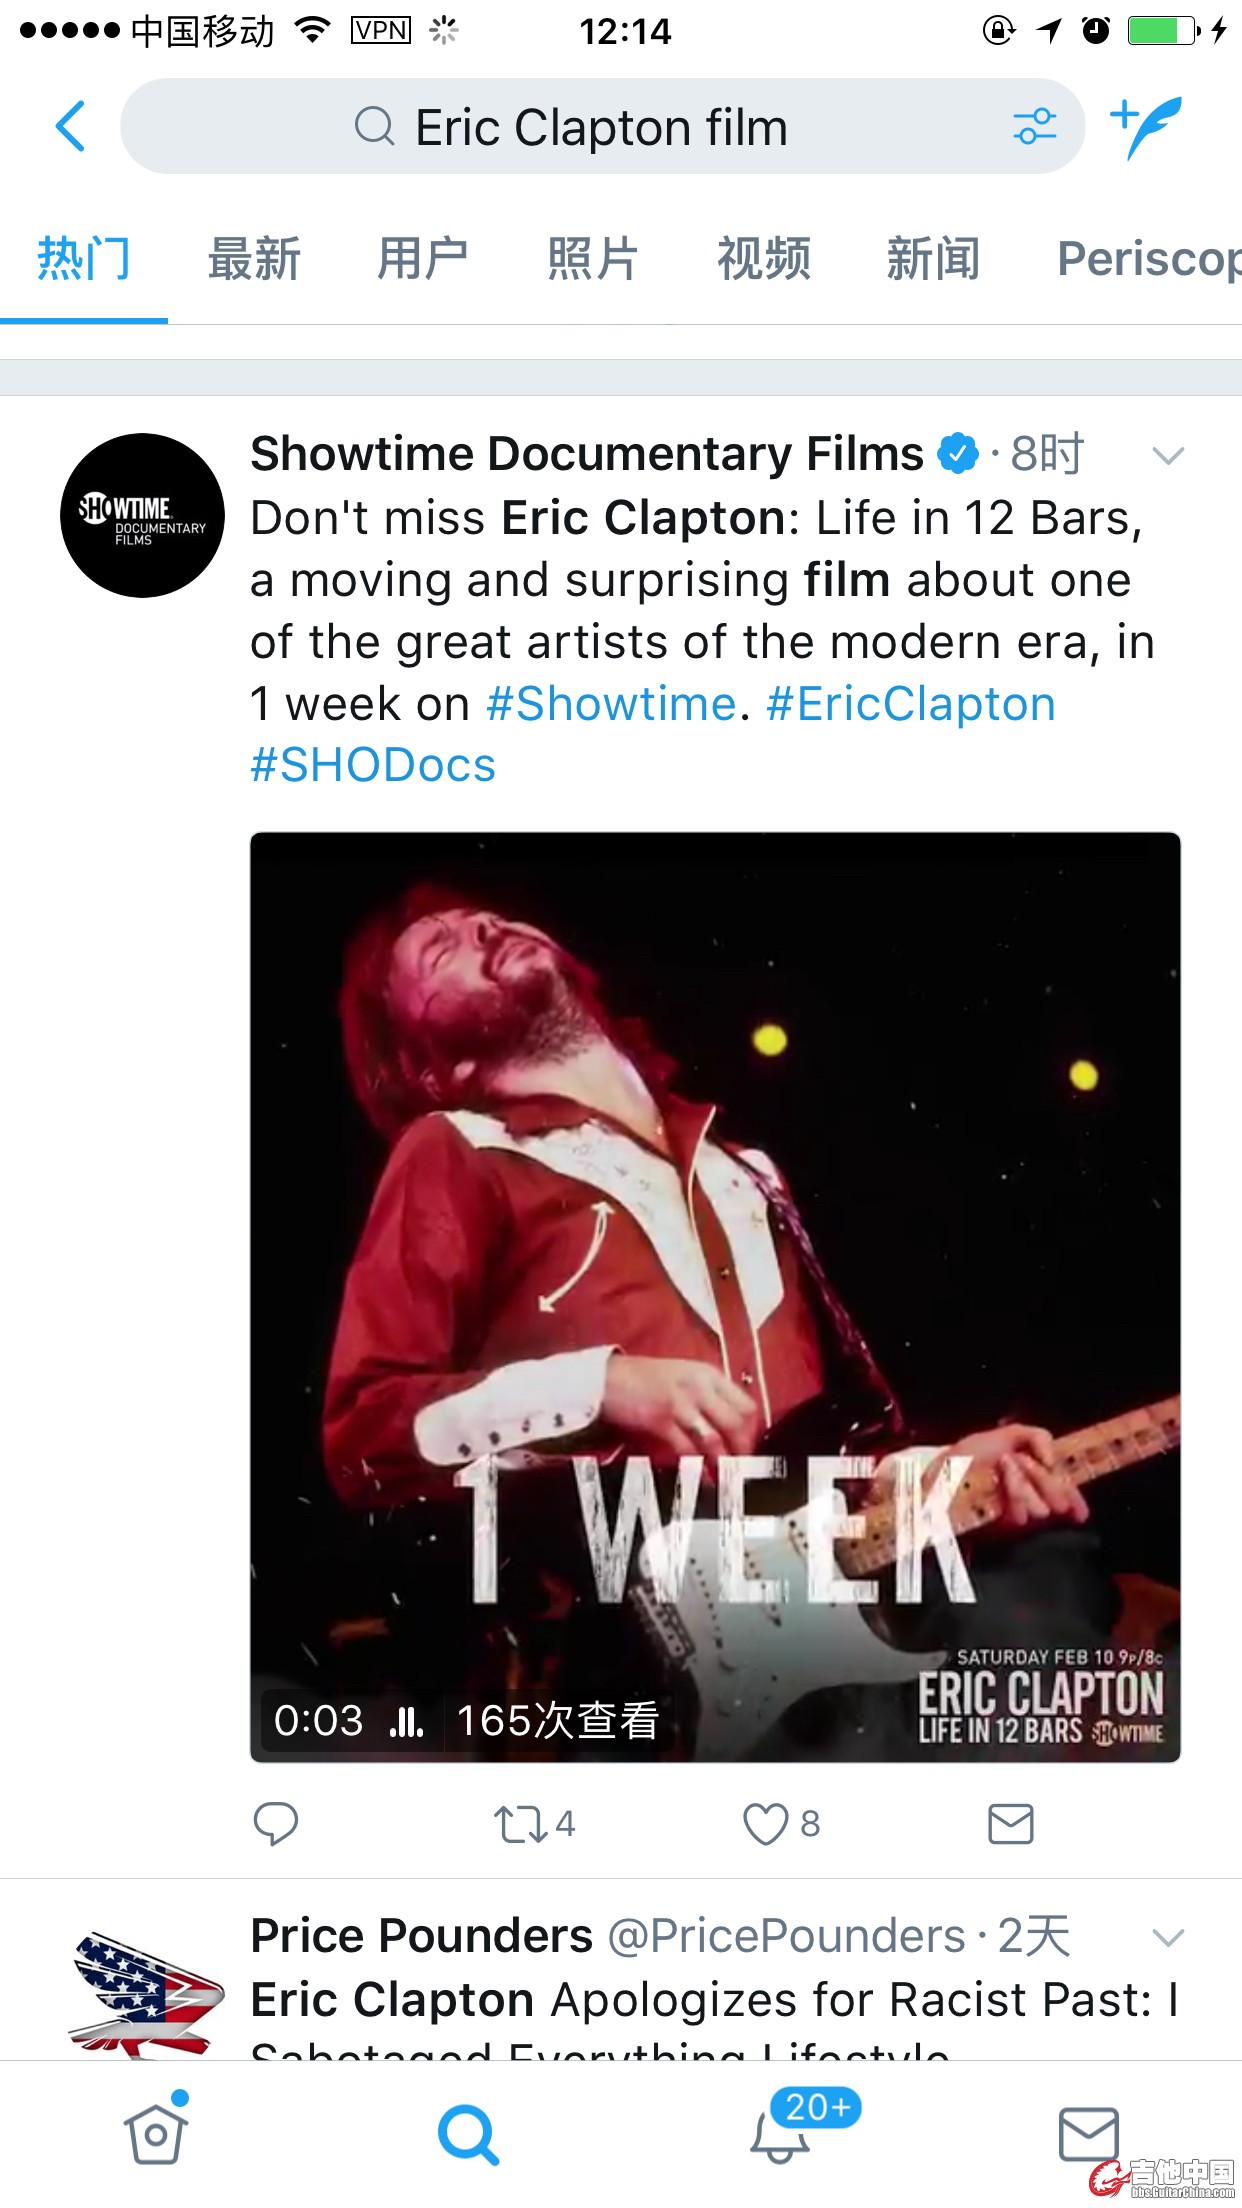Compose a new tweet with feather icon
The width and height of the screenshot is (1242, 2208).
[x=1147, y=127]
